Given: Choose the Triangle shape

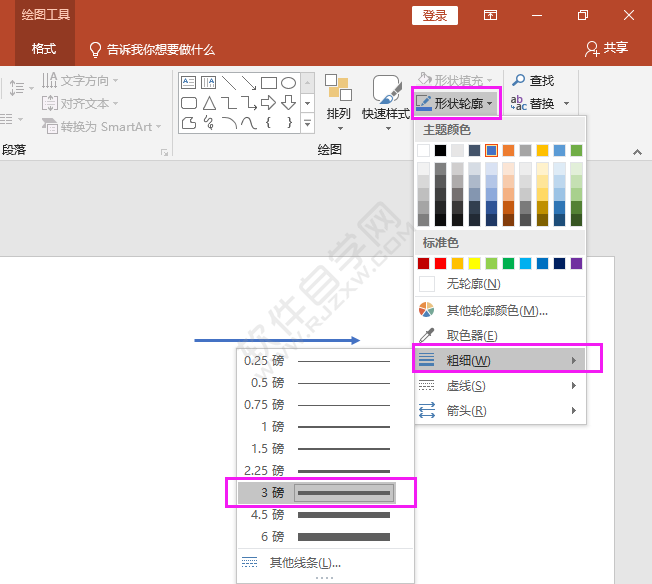Looking at the screenshot, I should click(x=209, y=103).
